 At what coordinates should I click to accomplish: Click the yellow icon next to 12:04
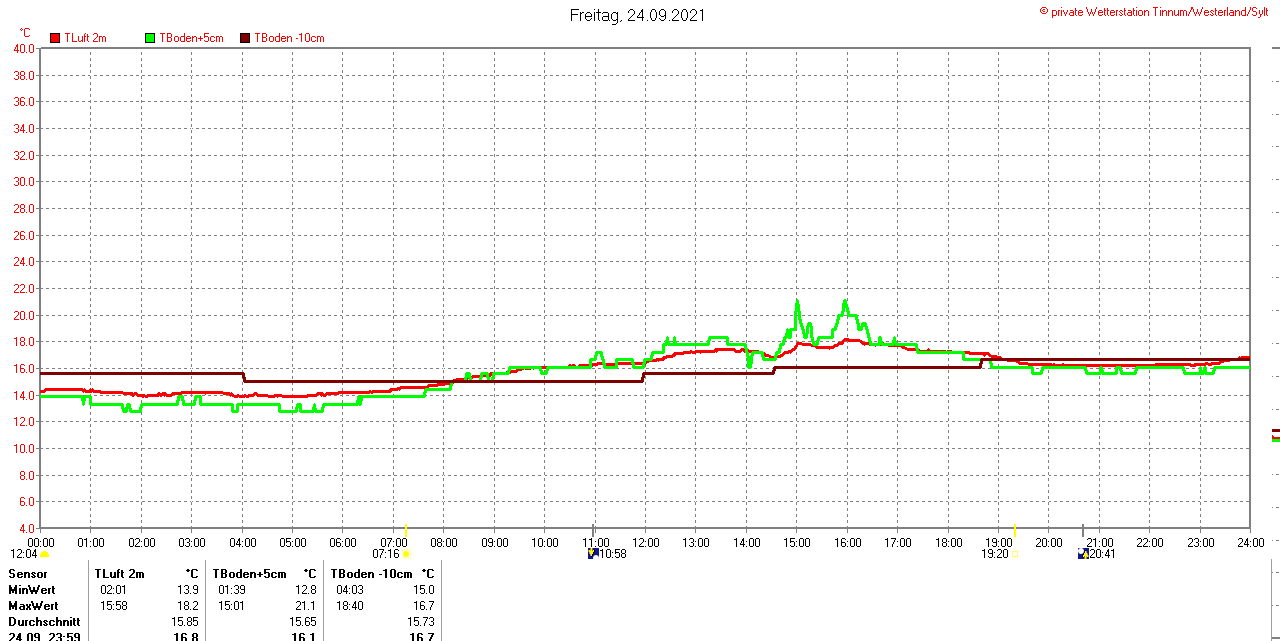click(45, 554)
